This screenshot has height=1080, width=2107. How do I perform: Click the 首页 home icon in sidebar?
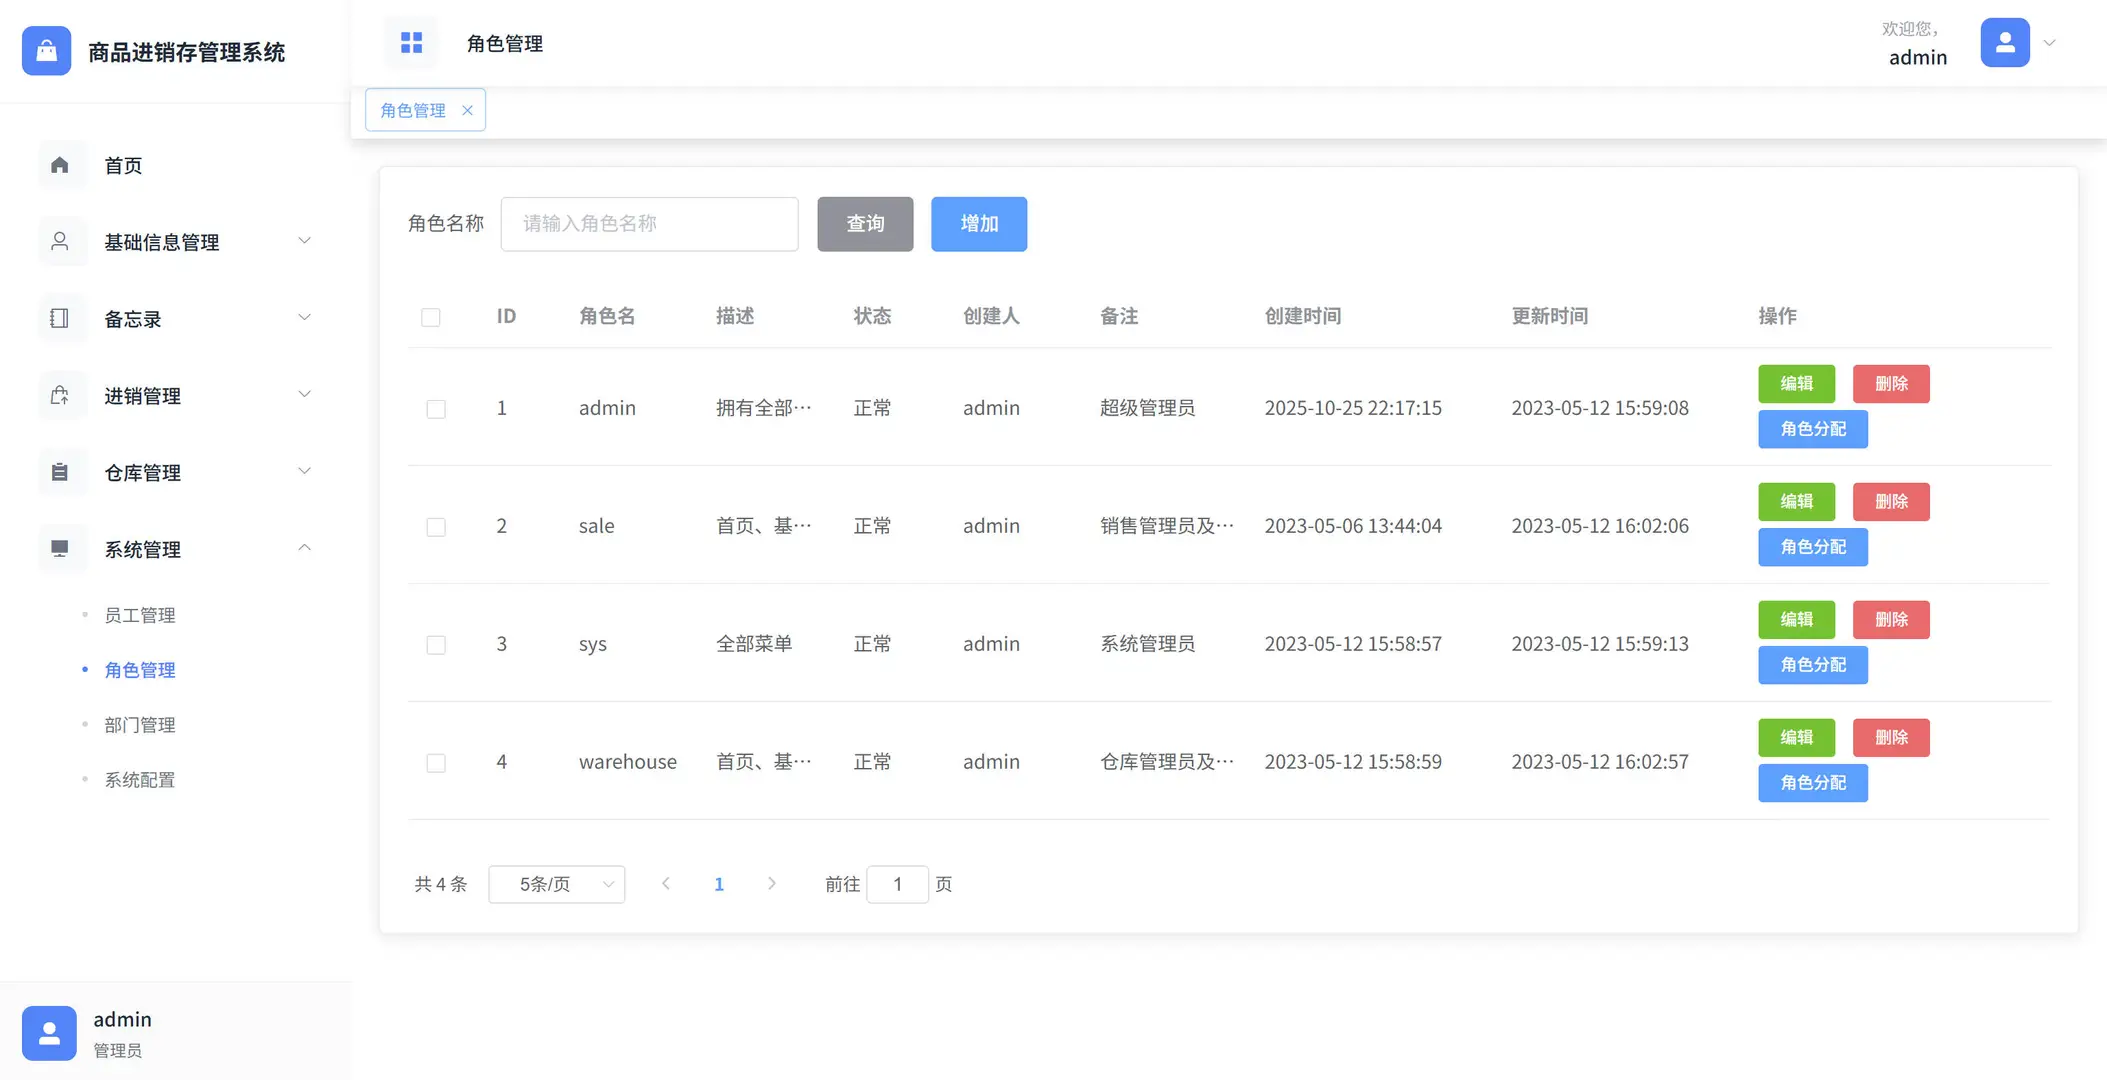coord(60,165)
